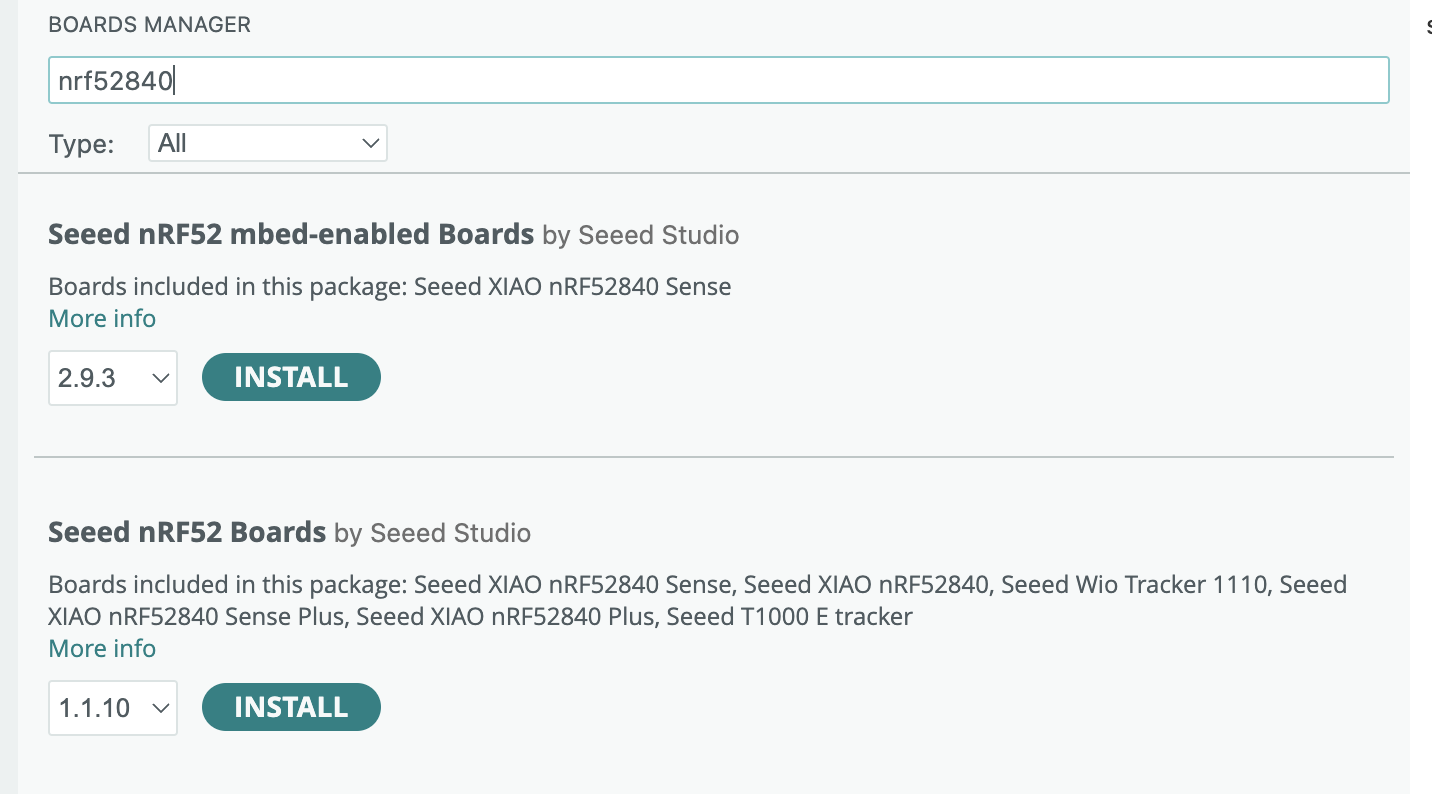Click INSTALL beside the 1.1.10 version selector
The width and height of the screenshot is (1432, 794).
pos(291,707)
